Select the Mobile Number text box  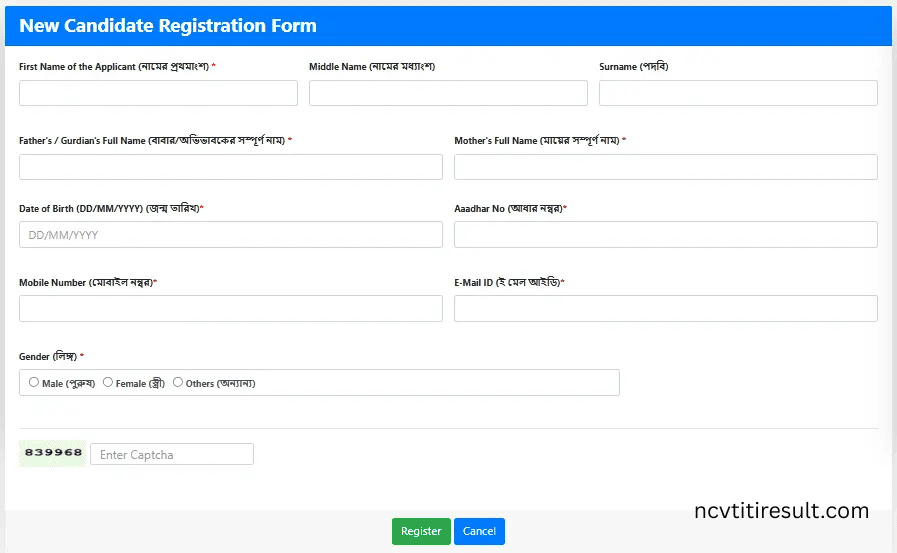(230, 309)
